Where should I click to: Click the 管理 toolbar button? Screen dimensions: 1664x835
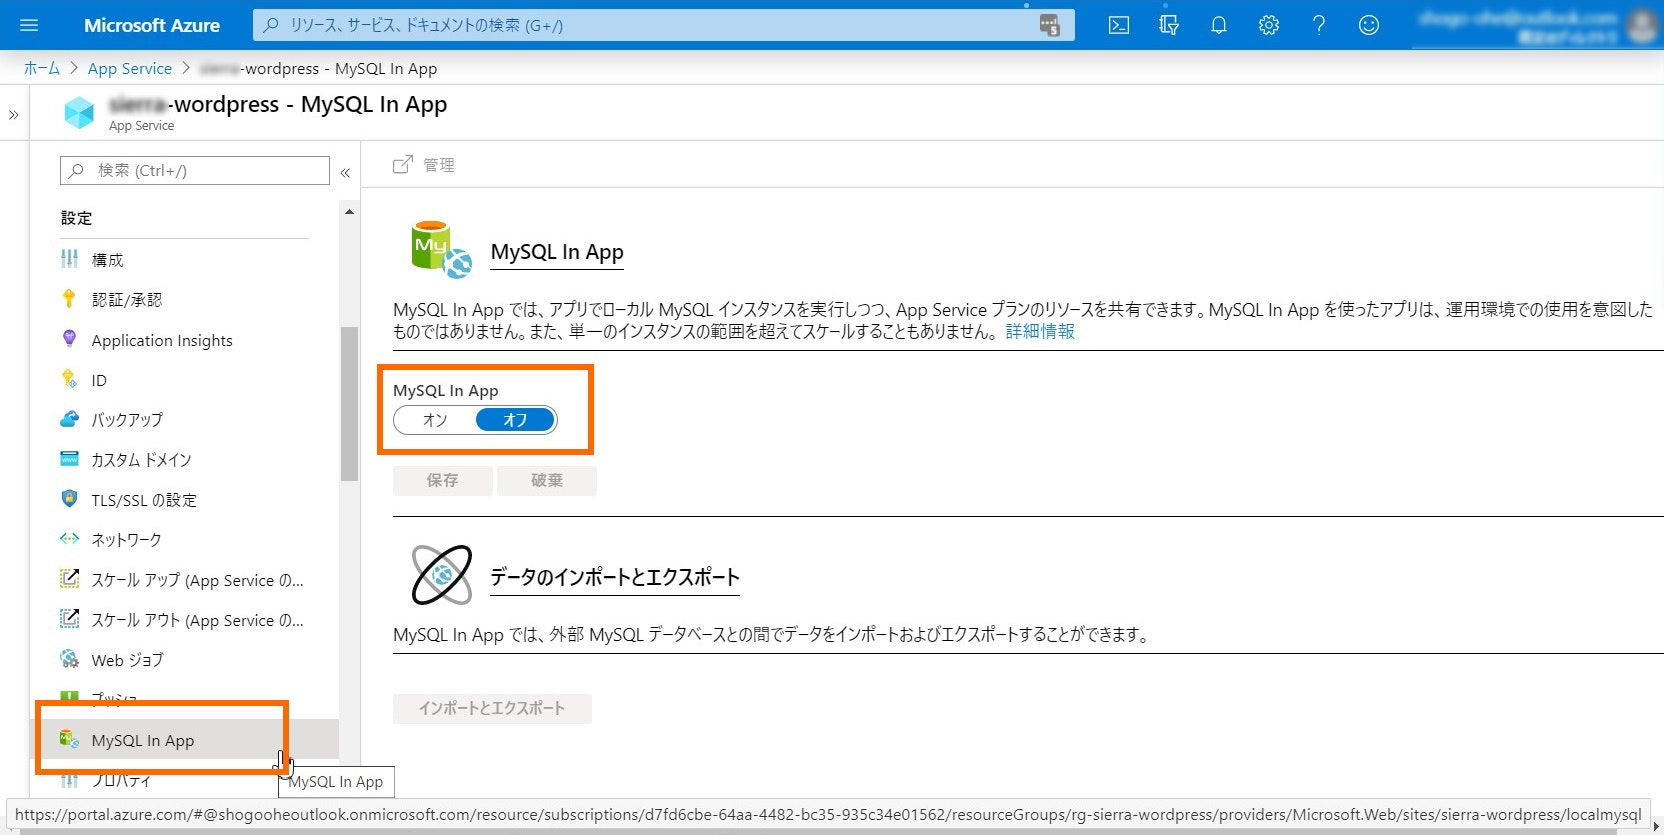424,165
